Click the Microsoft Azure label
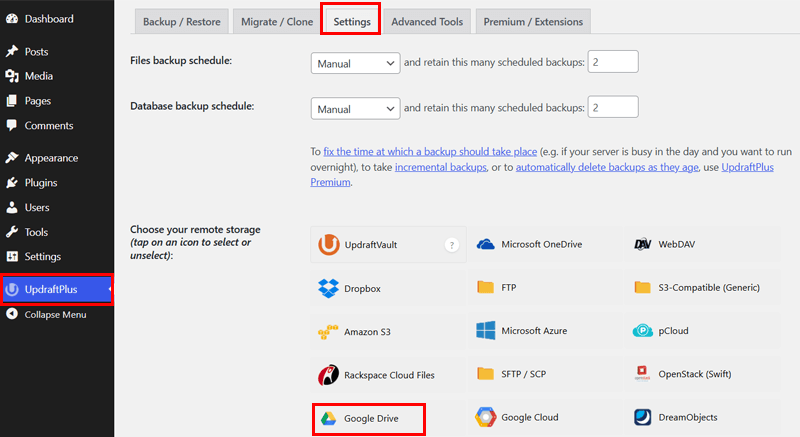 click(534, 330)
